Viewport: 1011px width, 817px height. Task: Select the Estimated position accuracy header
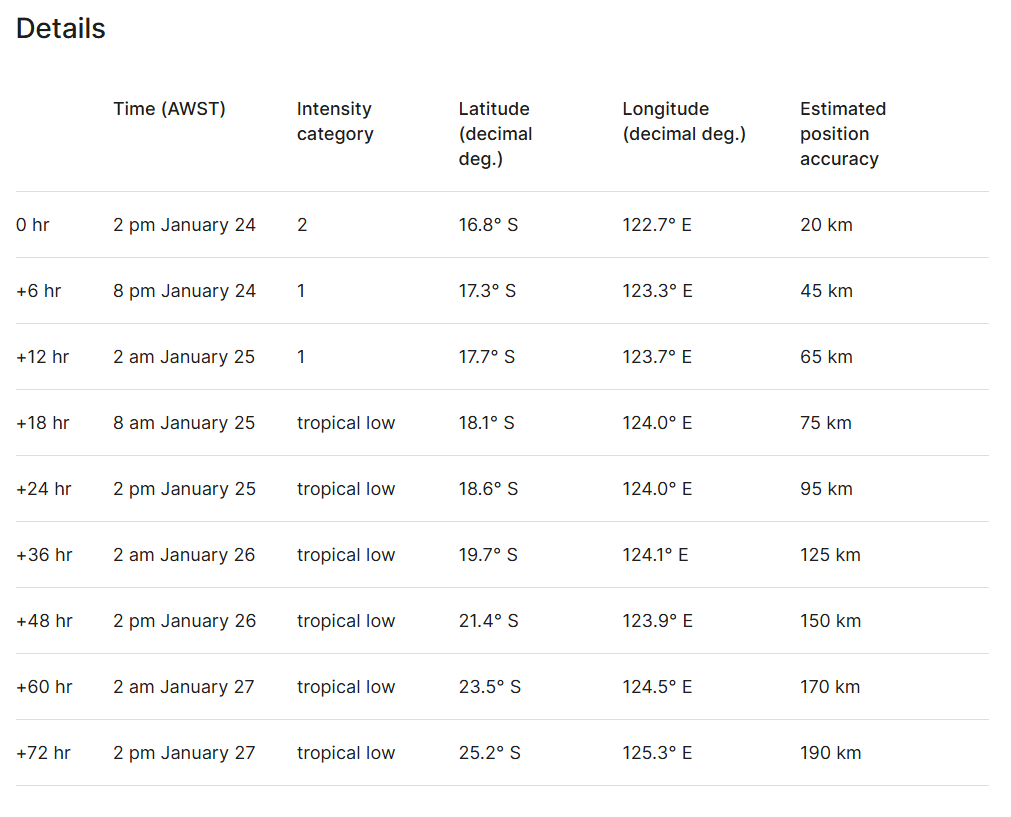(x=843, y=134)
